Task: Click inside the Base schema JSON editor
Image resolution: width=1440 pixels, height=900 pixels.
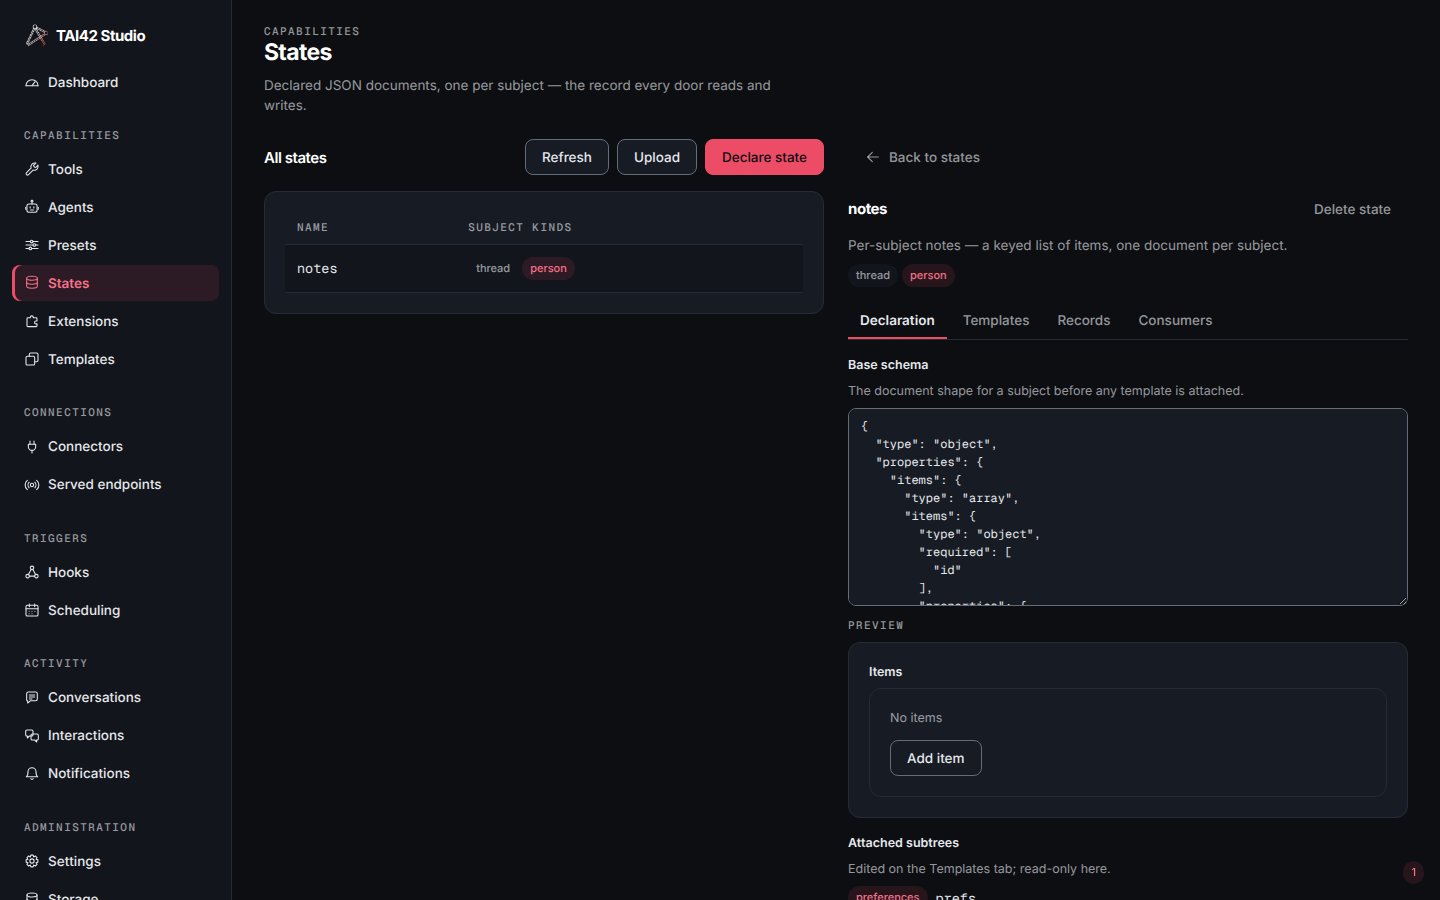Action: pos(1128,507)
